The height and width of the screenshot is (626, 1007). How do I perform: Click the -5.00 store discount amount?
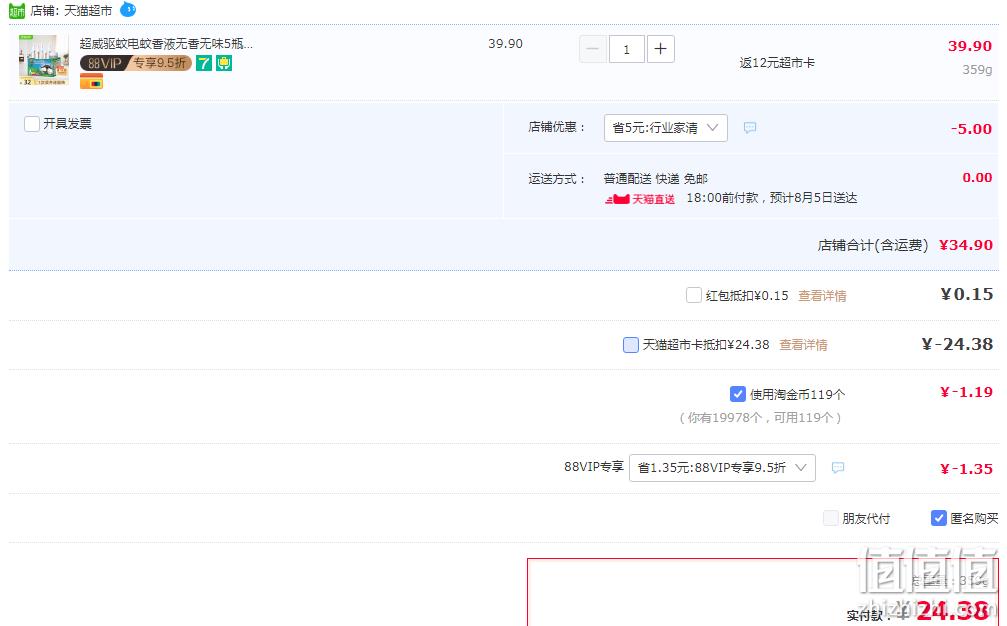971,128
